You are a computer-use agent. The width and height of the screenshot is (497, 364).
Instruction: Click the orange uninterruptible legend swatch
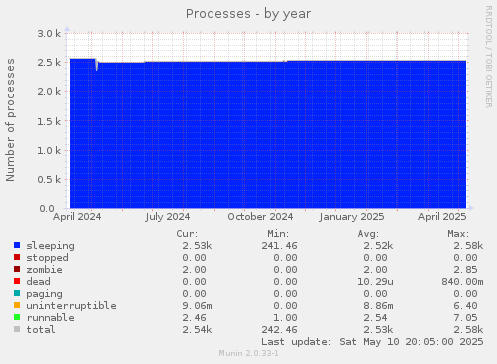tap(17, 305)
